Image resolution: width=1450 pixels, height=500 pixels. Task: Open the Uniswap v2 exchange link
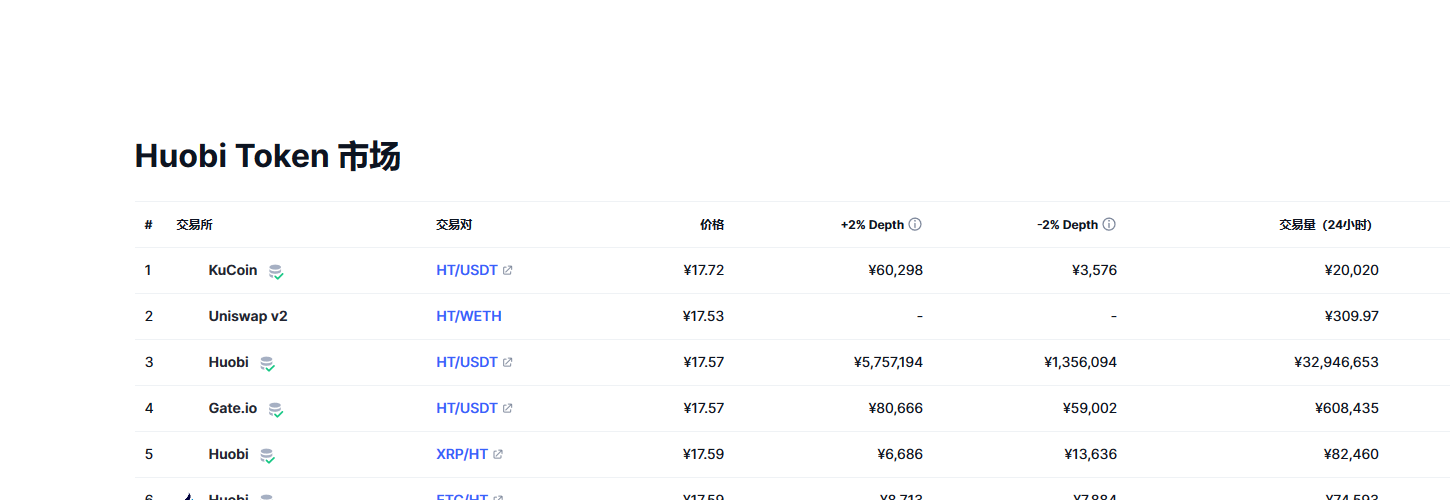pyautogui.click(x=248, y=316)
